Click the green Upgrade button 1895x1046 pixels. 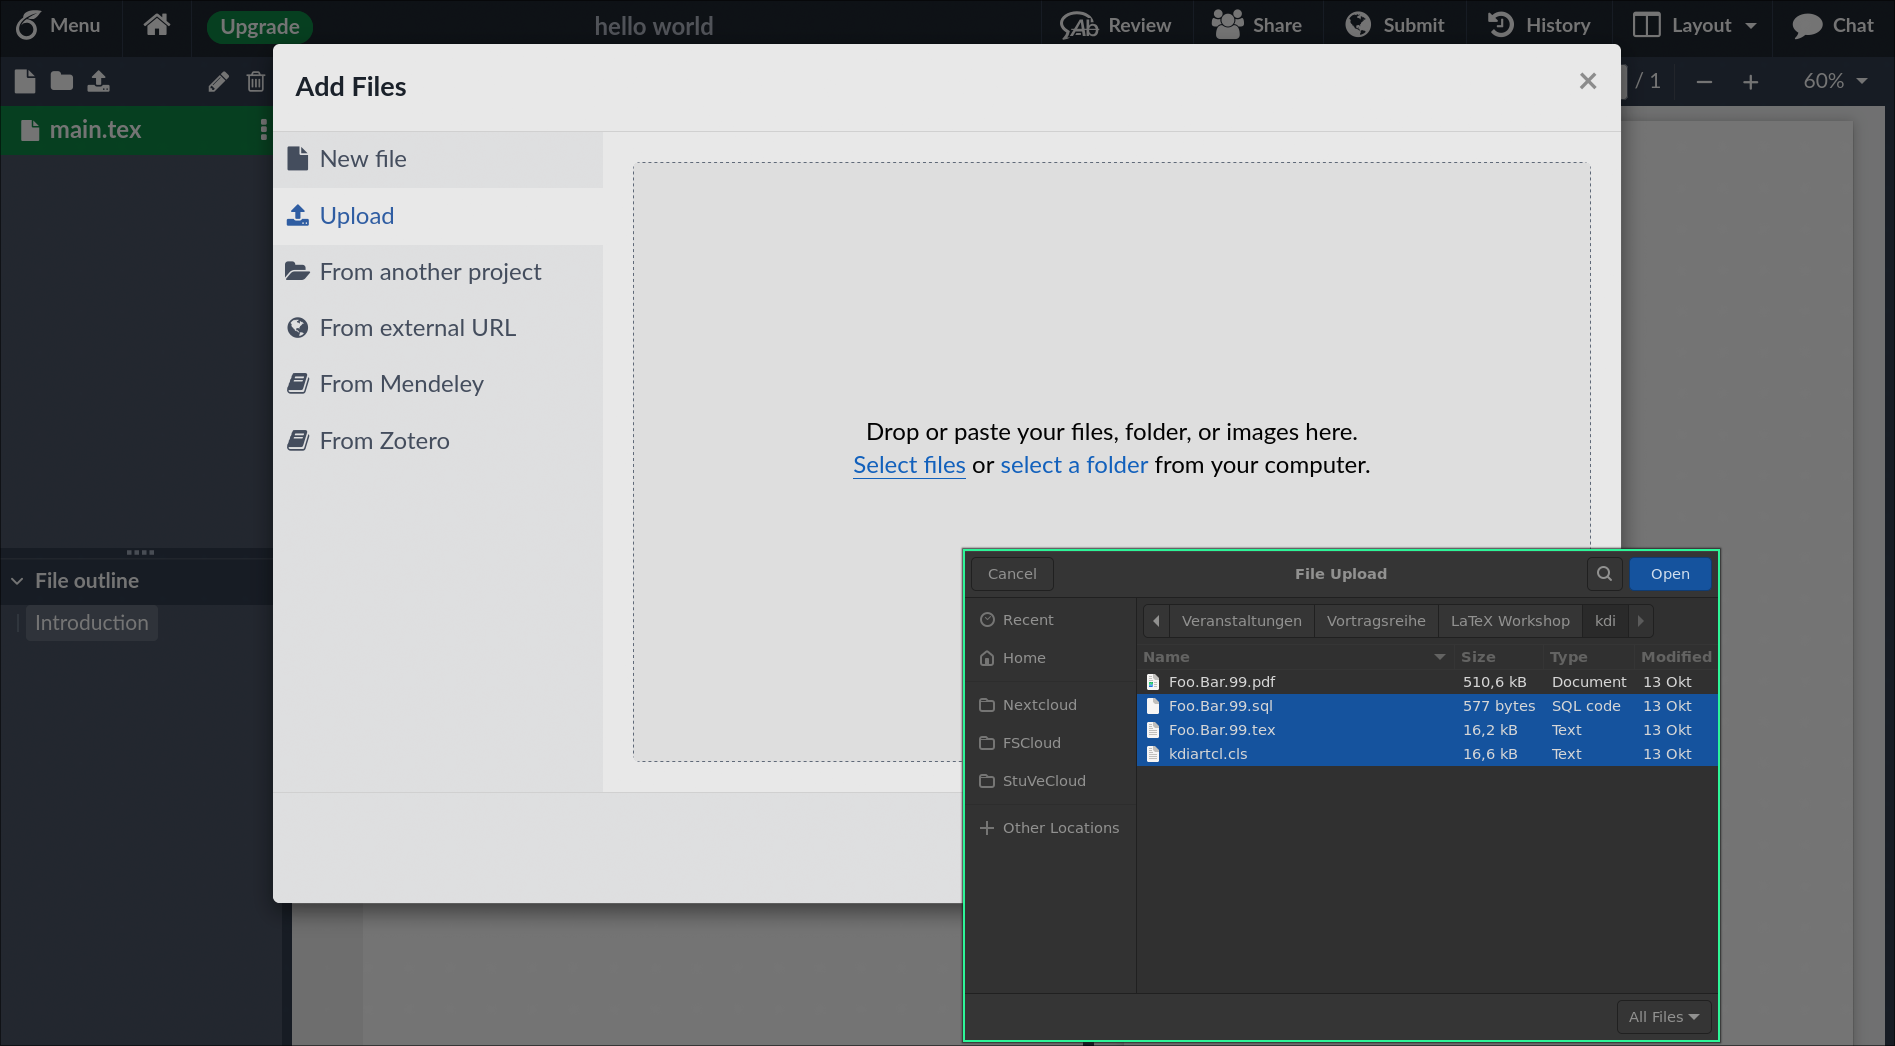click(260, 27)
